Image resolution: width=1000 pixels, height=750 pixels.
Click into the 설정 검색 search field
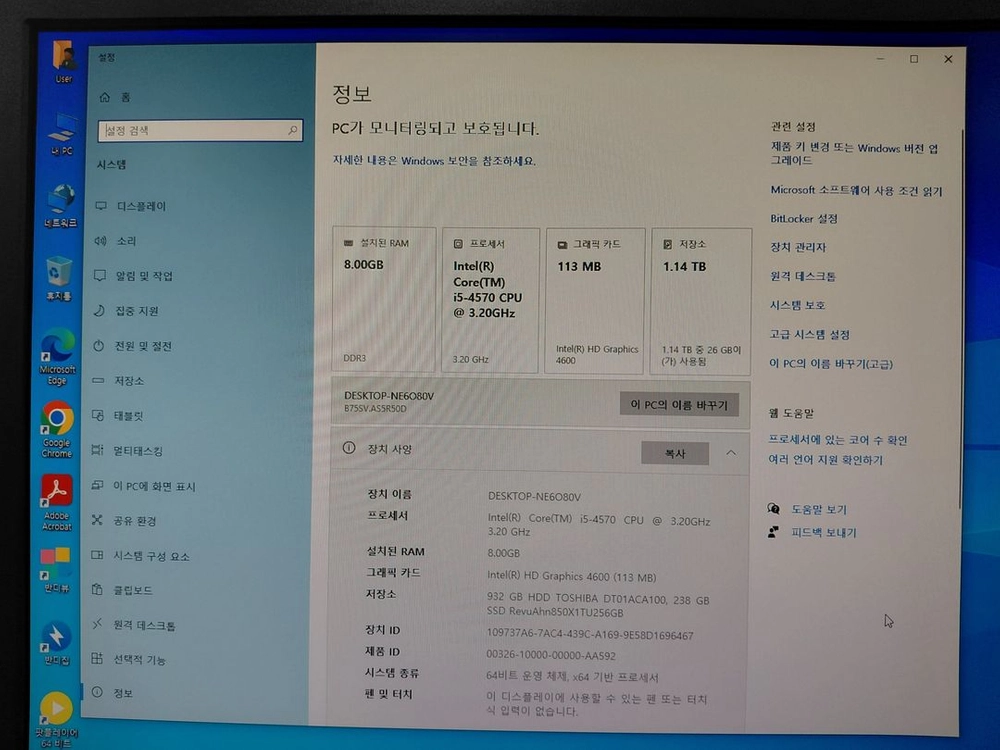200,130
